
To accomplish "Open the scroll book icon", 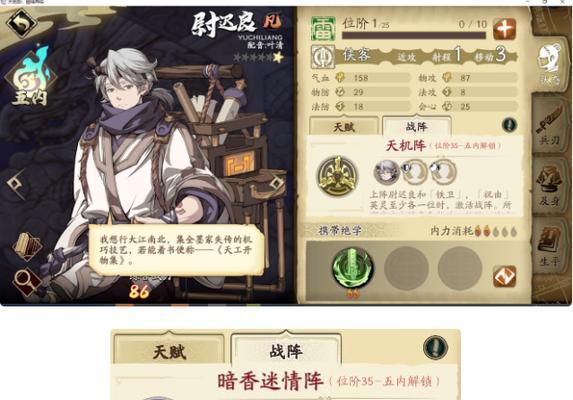I will click(28, 247).
